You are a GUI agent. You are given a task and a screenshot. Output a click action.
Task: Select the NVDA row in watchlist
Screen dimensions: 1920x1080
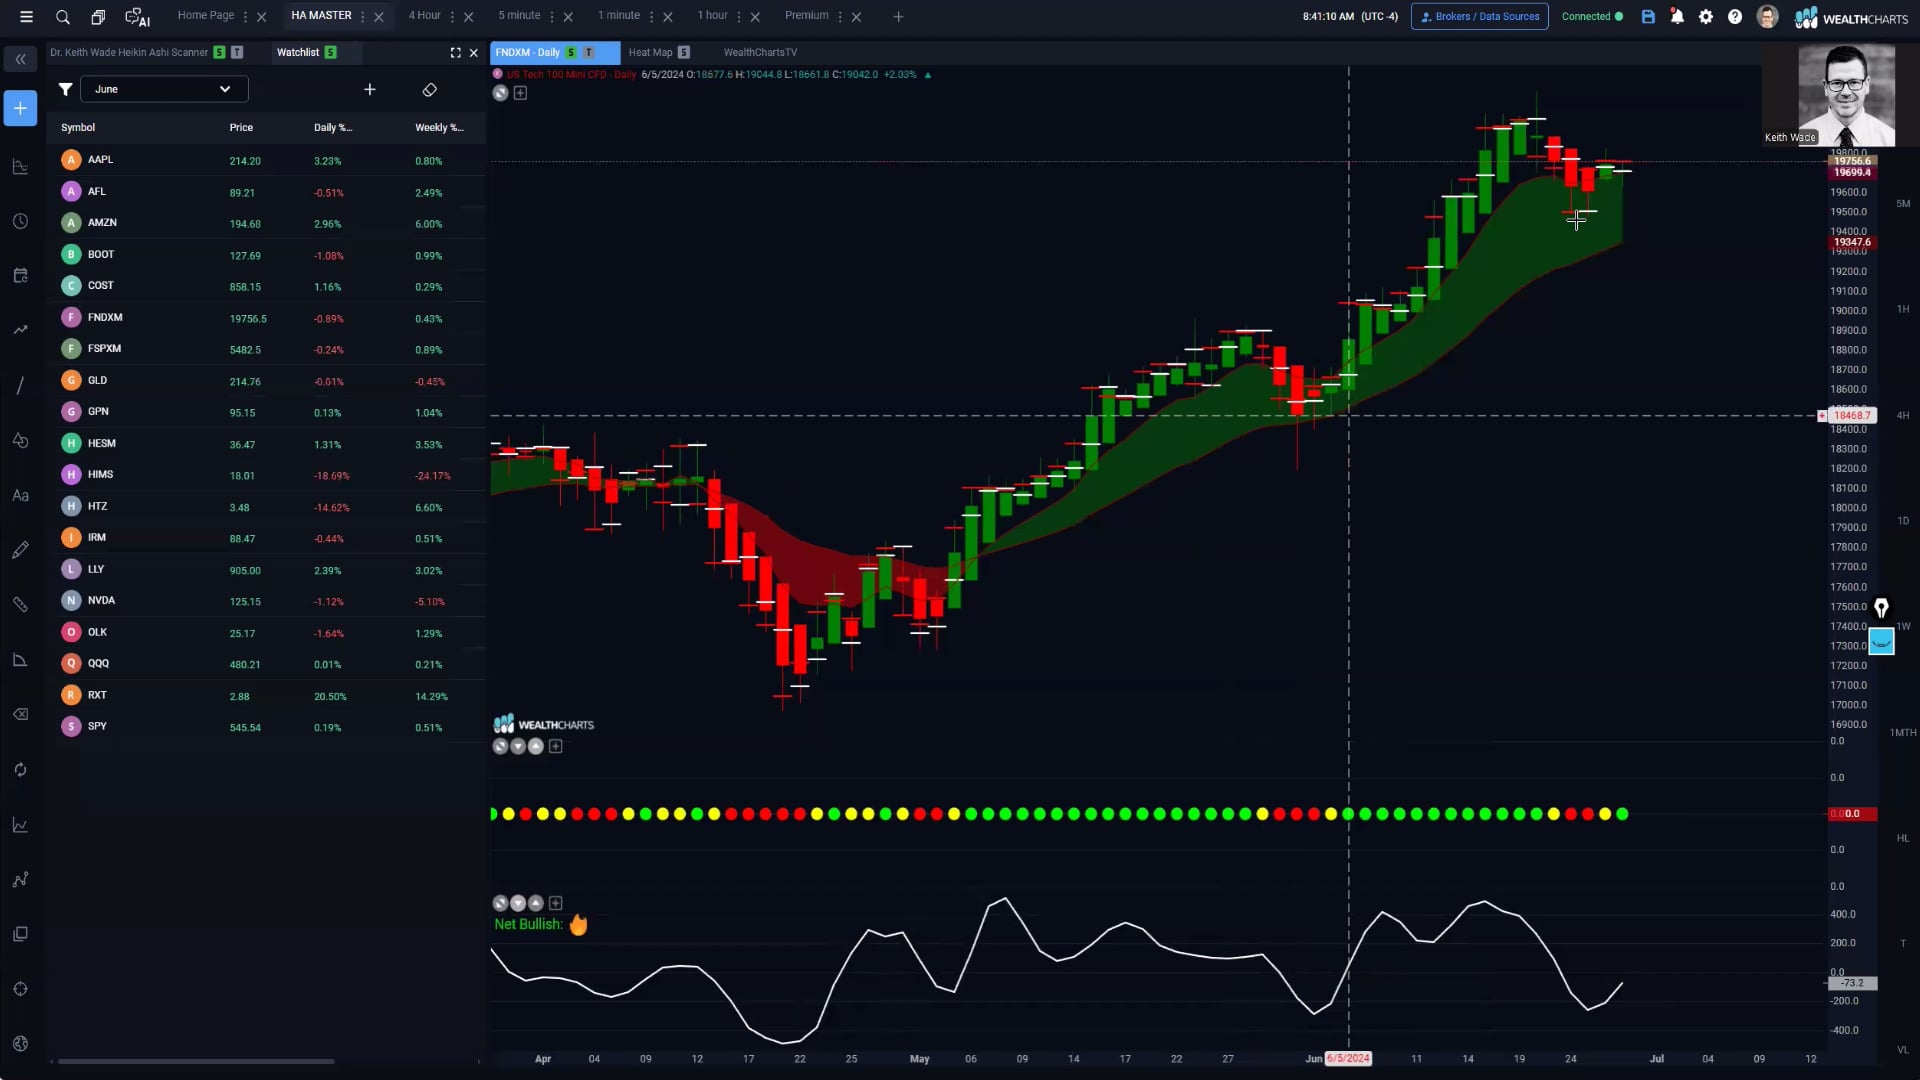pos(266,601)
